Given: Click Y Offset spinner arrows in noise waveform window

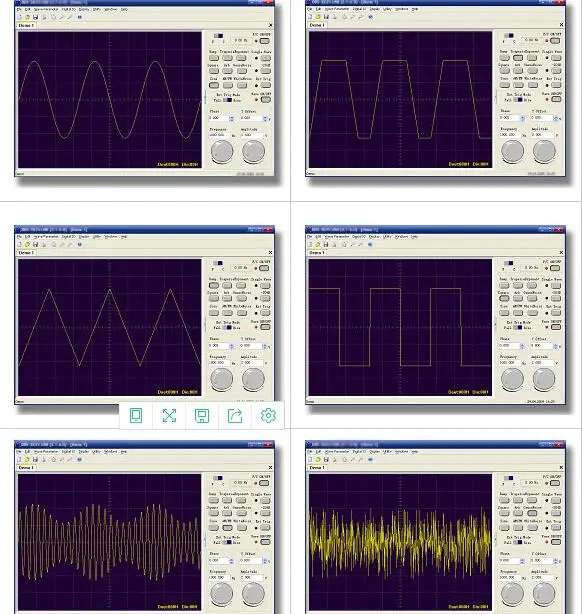Looking at the screenshot, I should coord(555,561).
